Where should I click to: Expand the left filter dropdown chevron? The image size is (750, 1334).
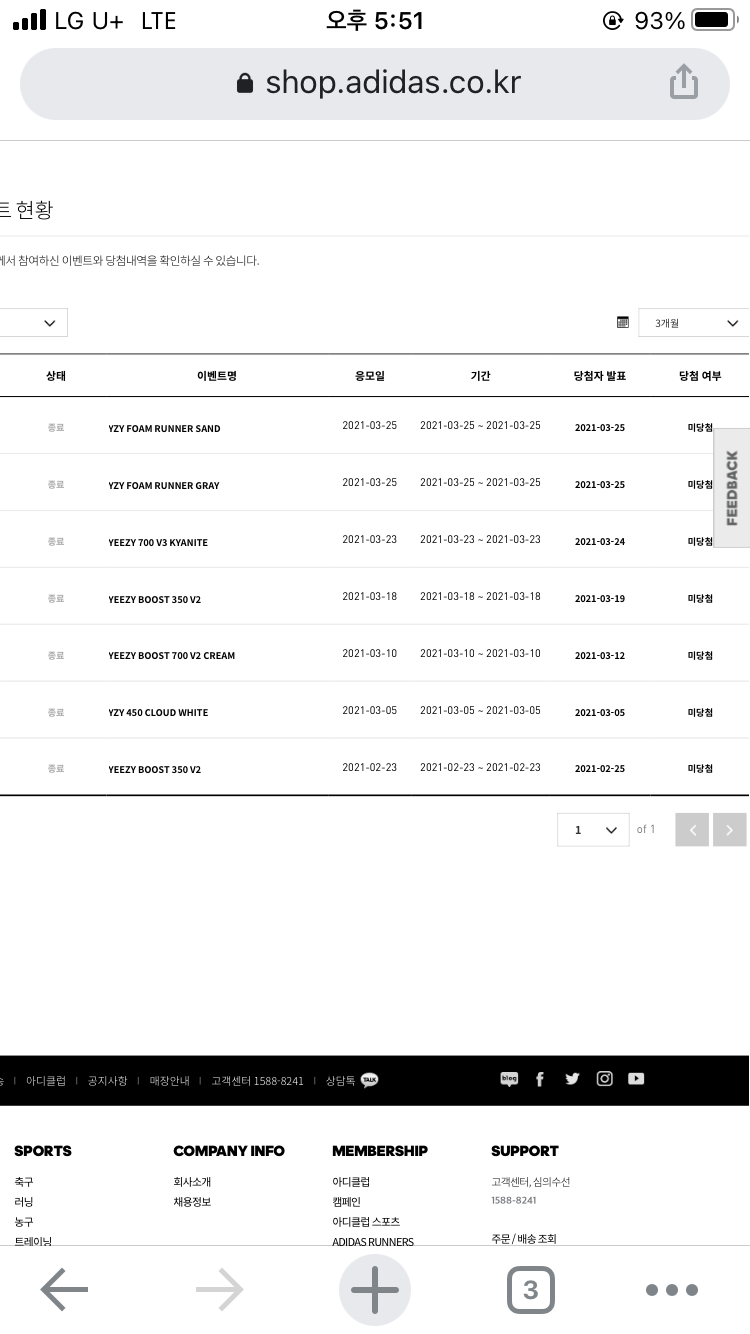[x=50, y=322]
